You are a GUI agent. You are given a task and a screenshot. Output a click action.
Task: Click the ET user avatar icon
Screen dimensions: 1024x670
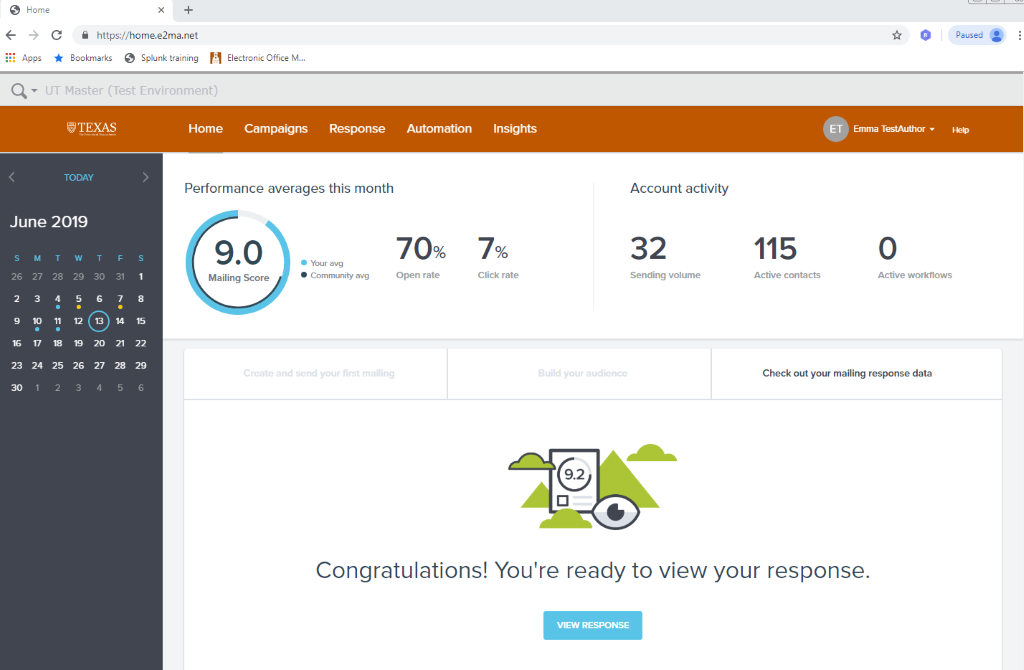[835, 129]
